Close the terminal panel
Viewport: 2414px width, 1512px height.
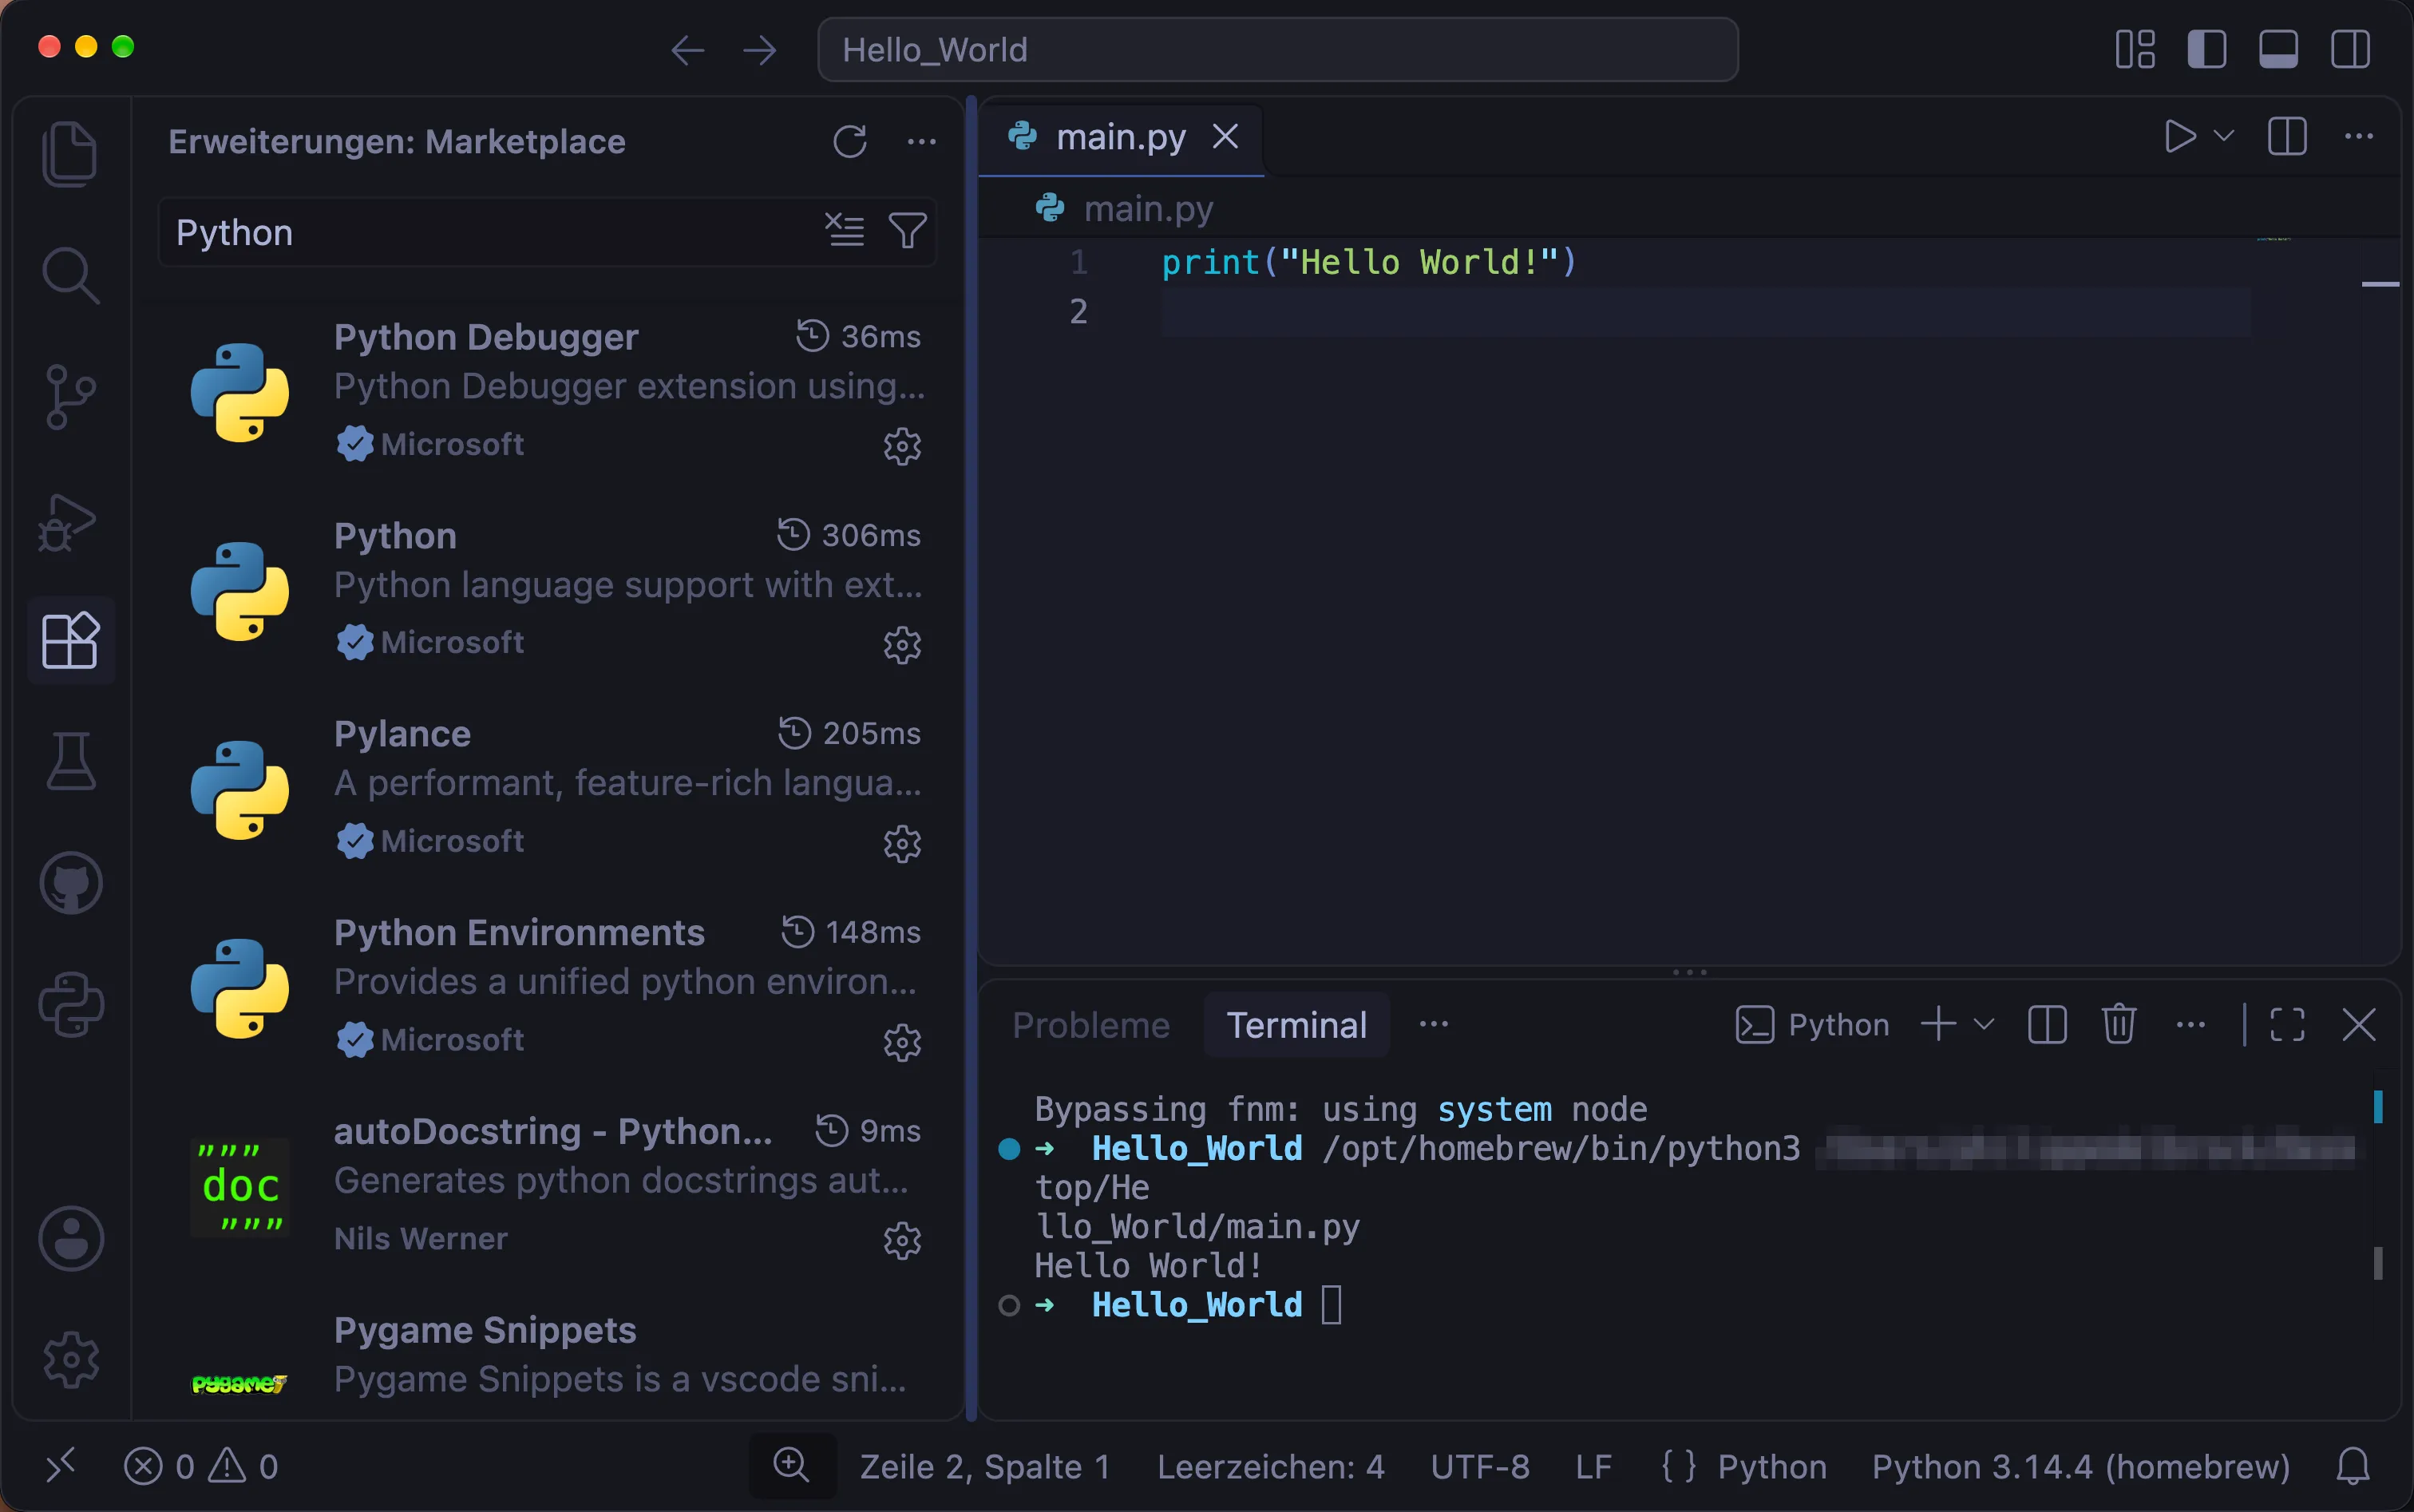coord(2359,1025)
